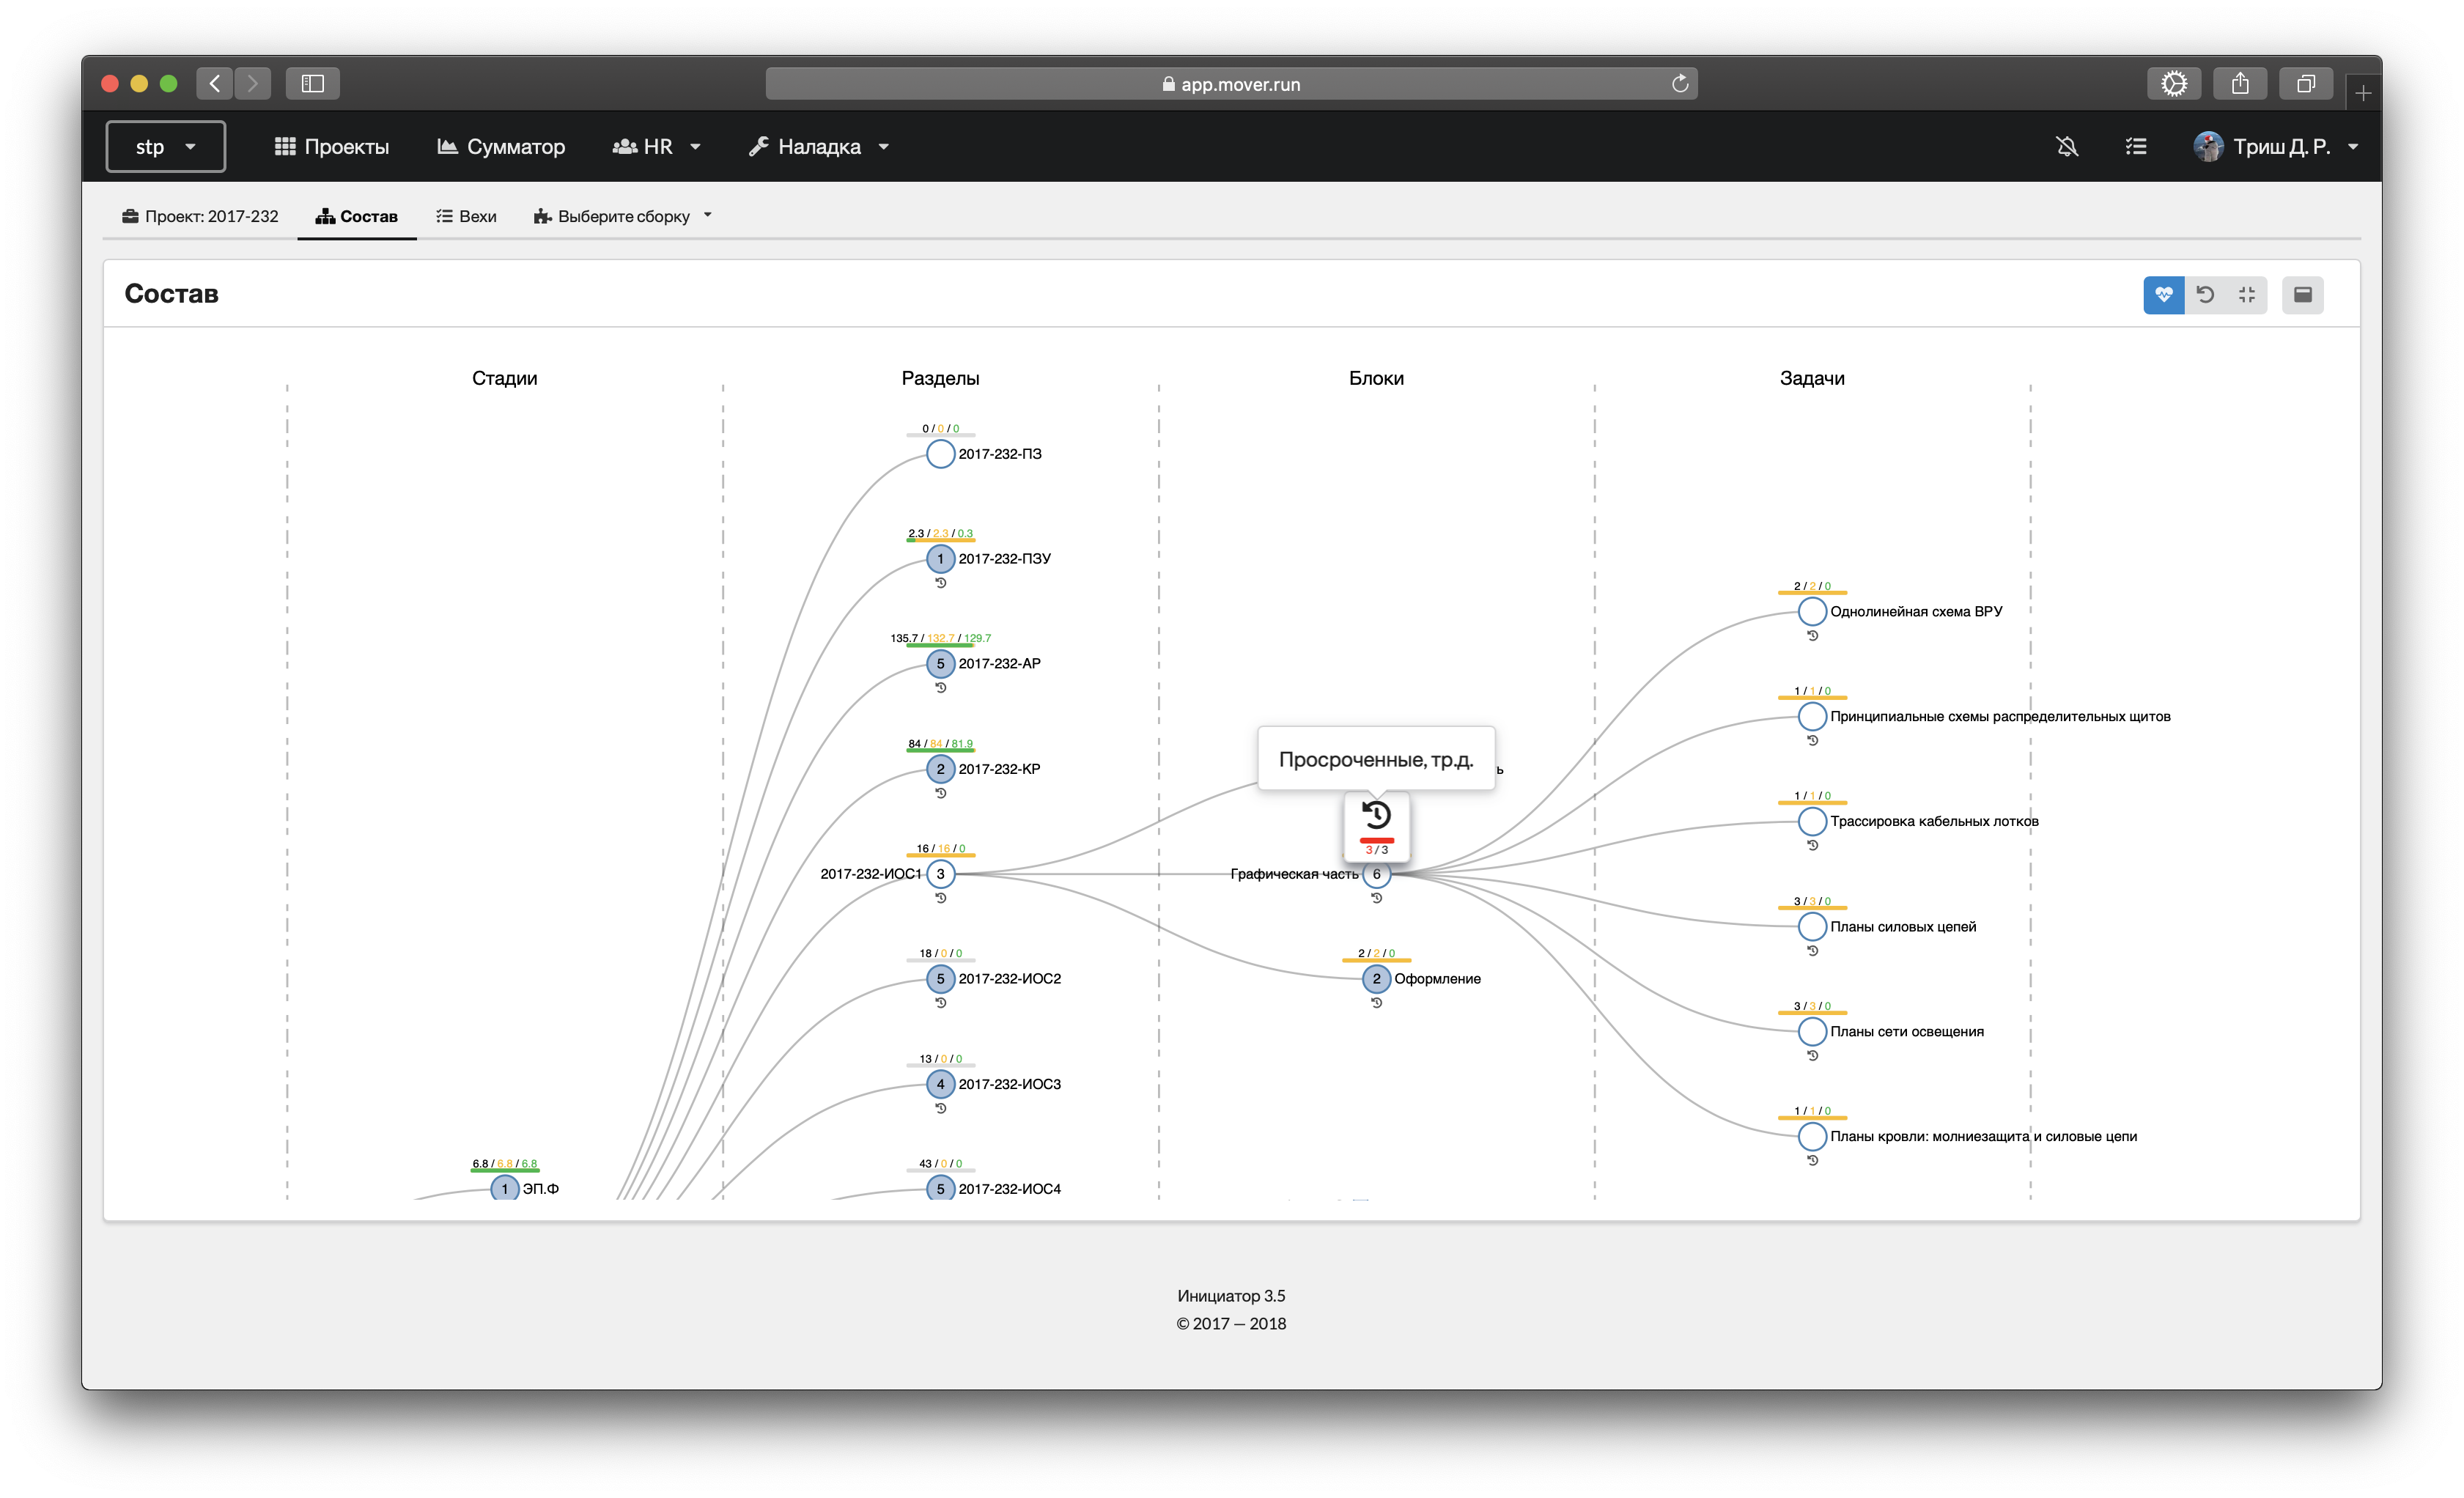
Task: Go to Проекты in the navbar
Action: click(332, 147)
